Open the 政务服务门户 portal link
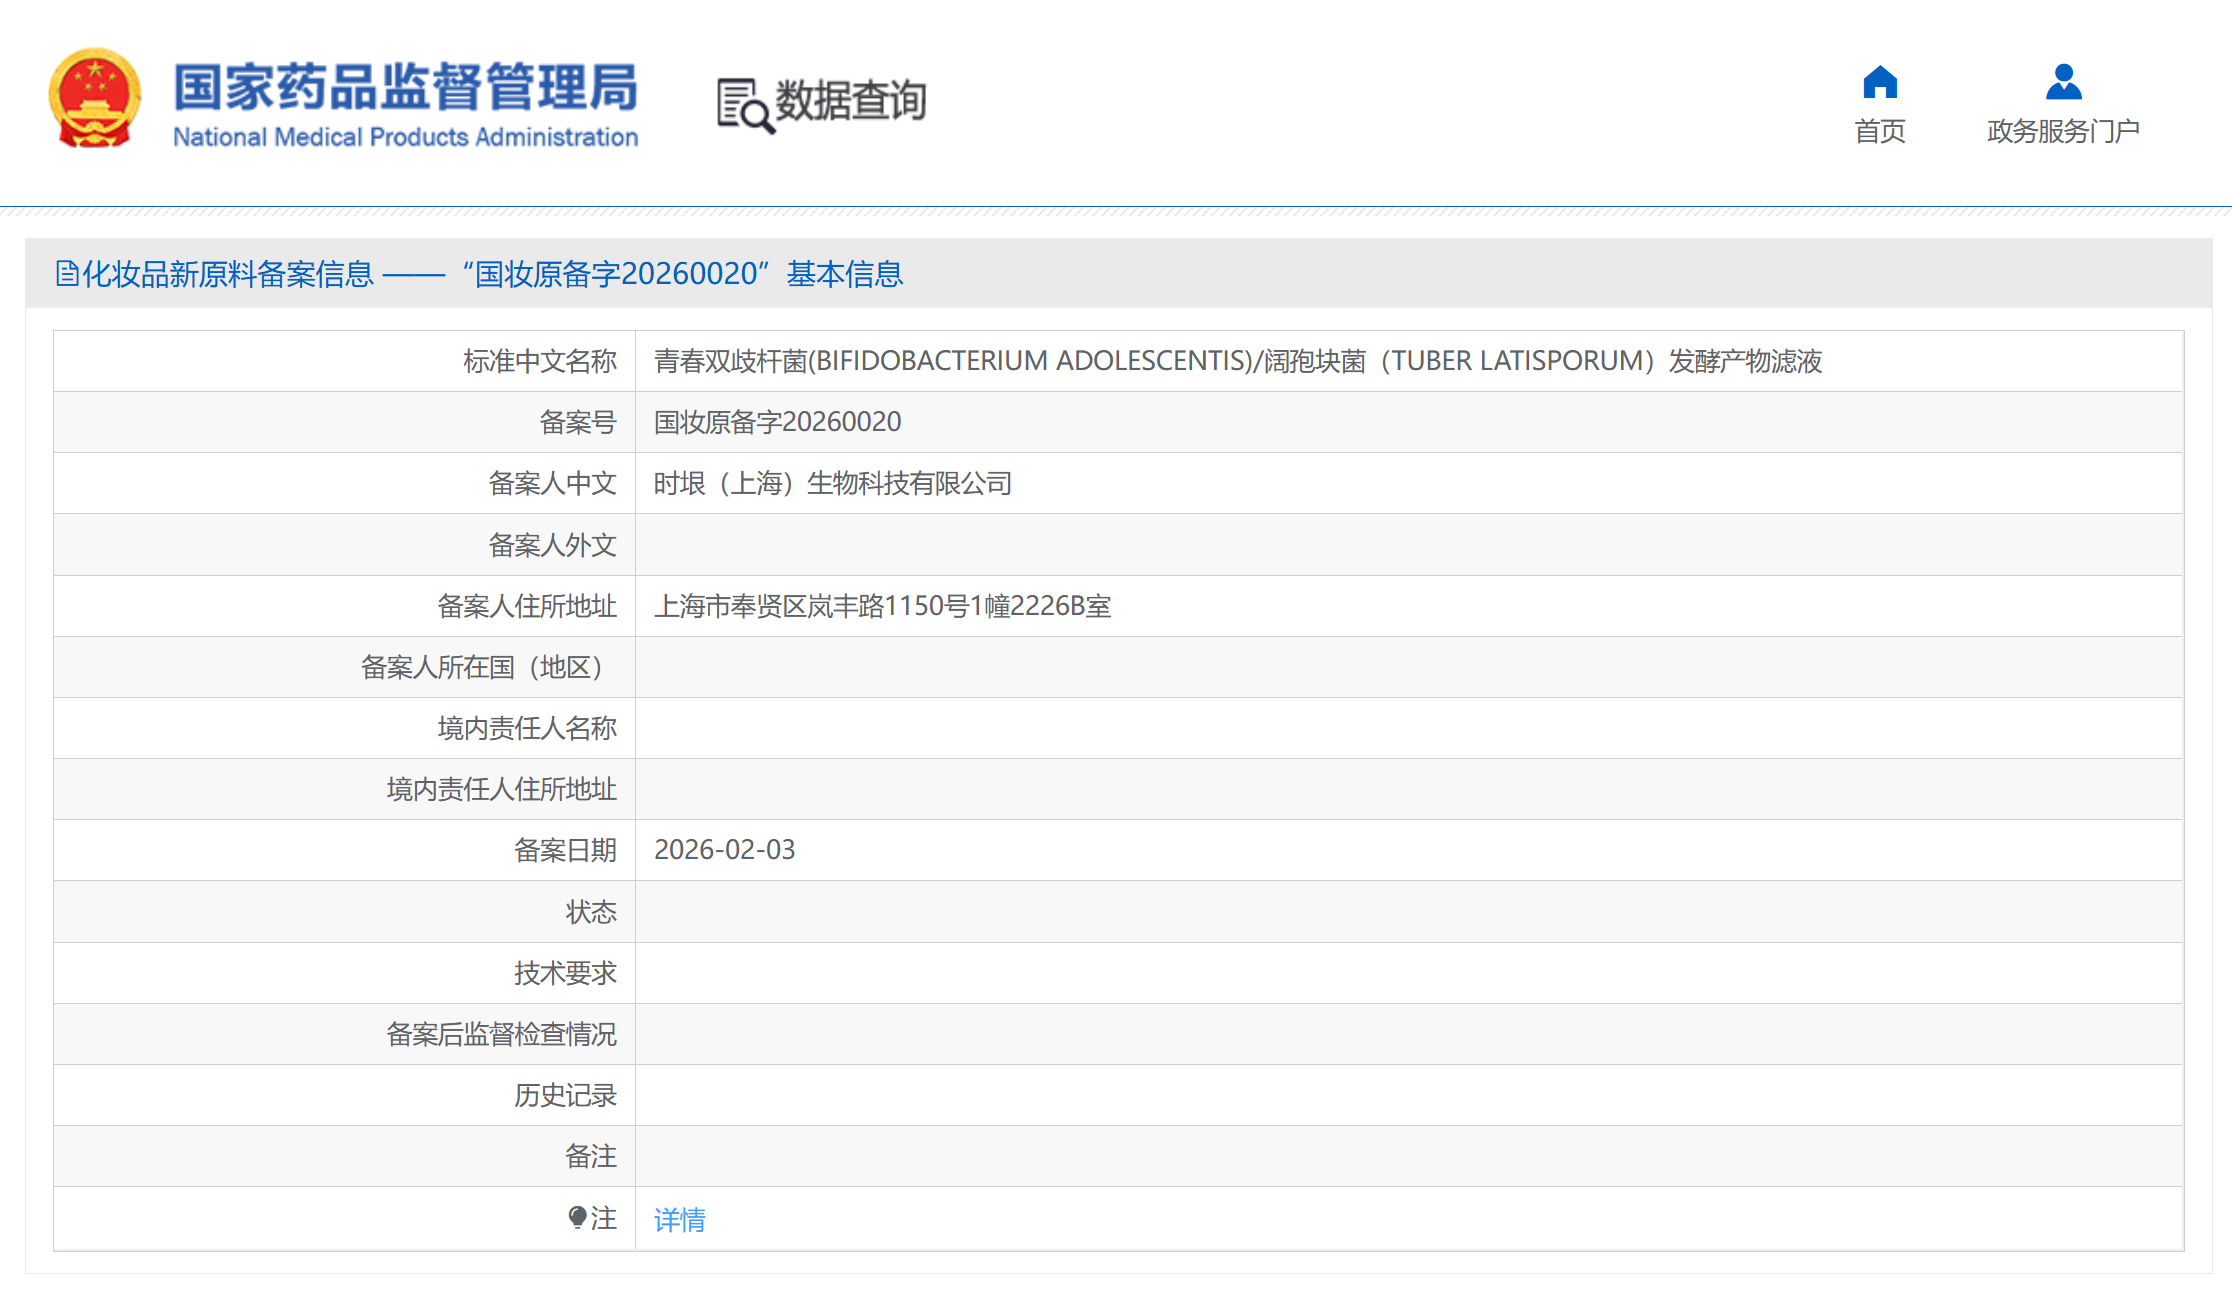This screenshot has height=1291, width=2232. tap(2063, 131)
